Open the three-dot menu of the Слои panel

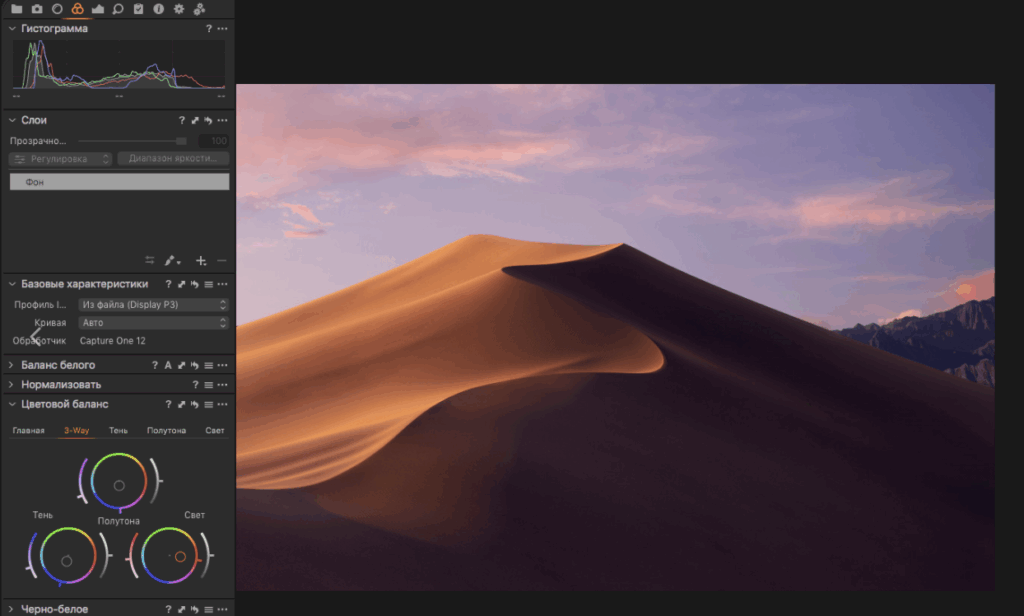tap(223, 120)
